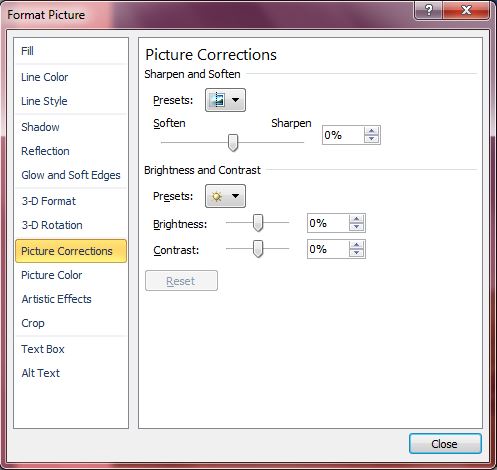The width and height of the screenshot is (497, 470).
Task: Increase sharpen percentage with the up arrow
Action: [x=372, y=131]
